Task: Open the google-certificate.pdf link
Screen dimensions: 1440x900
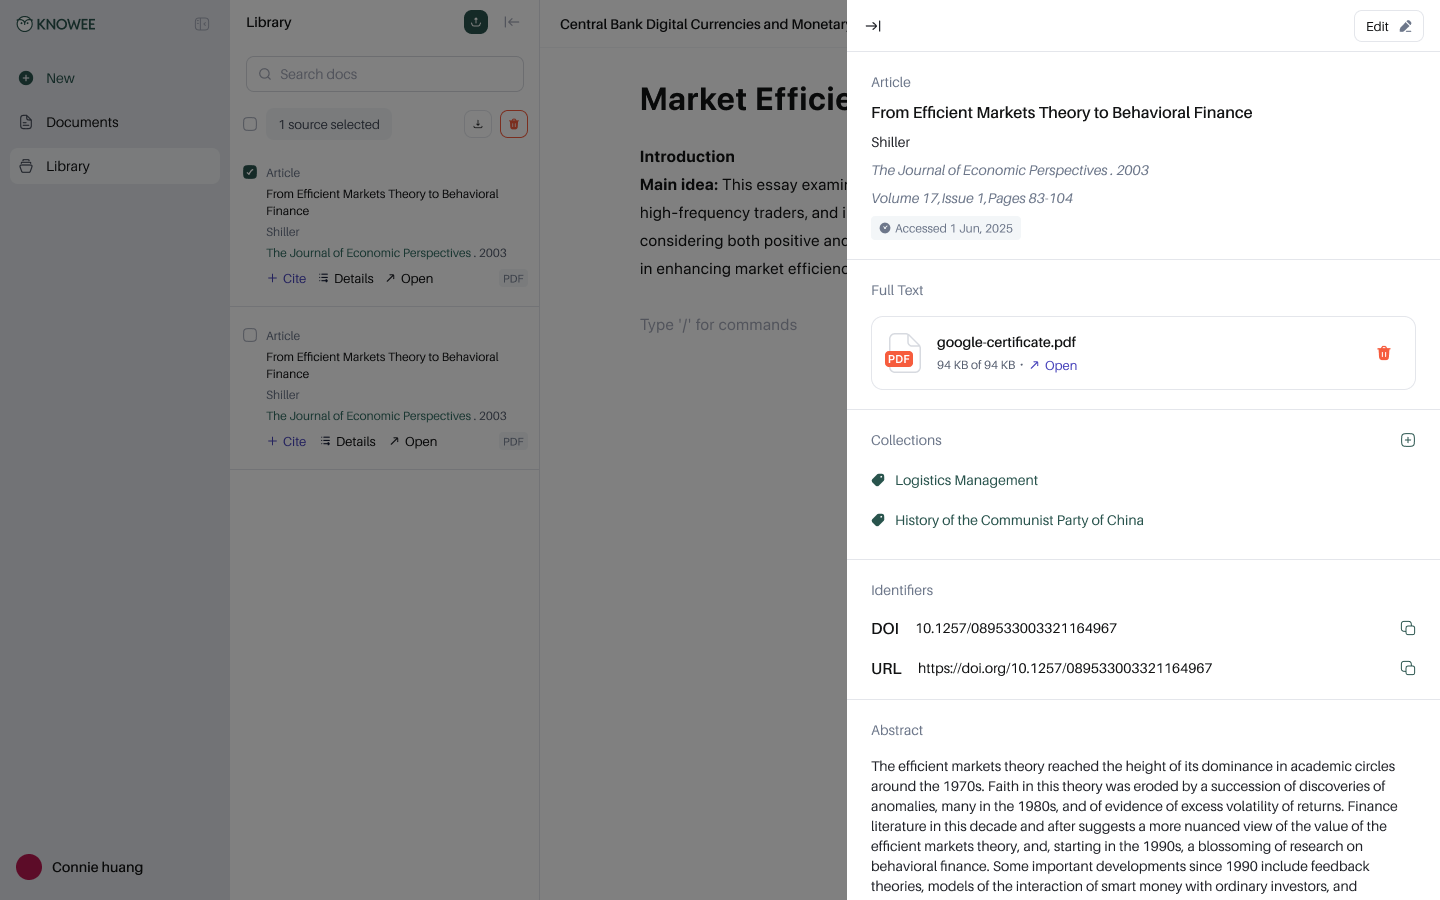Action: click(1053, 366)
